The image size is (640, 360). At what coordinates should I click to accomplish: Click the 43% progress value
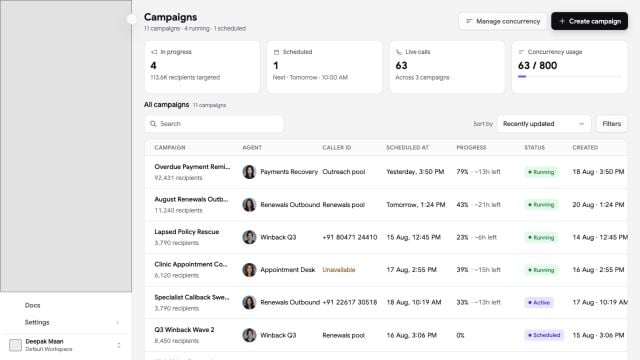pyautogui.click(x=462, y=204)
